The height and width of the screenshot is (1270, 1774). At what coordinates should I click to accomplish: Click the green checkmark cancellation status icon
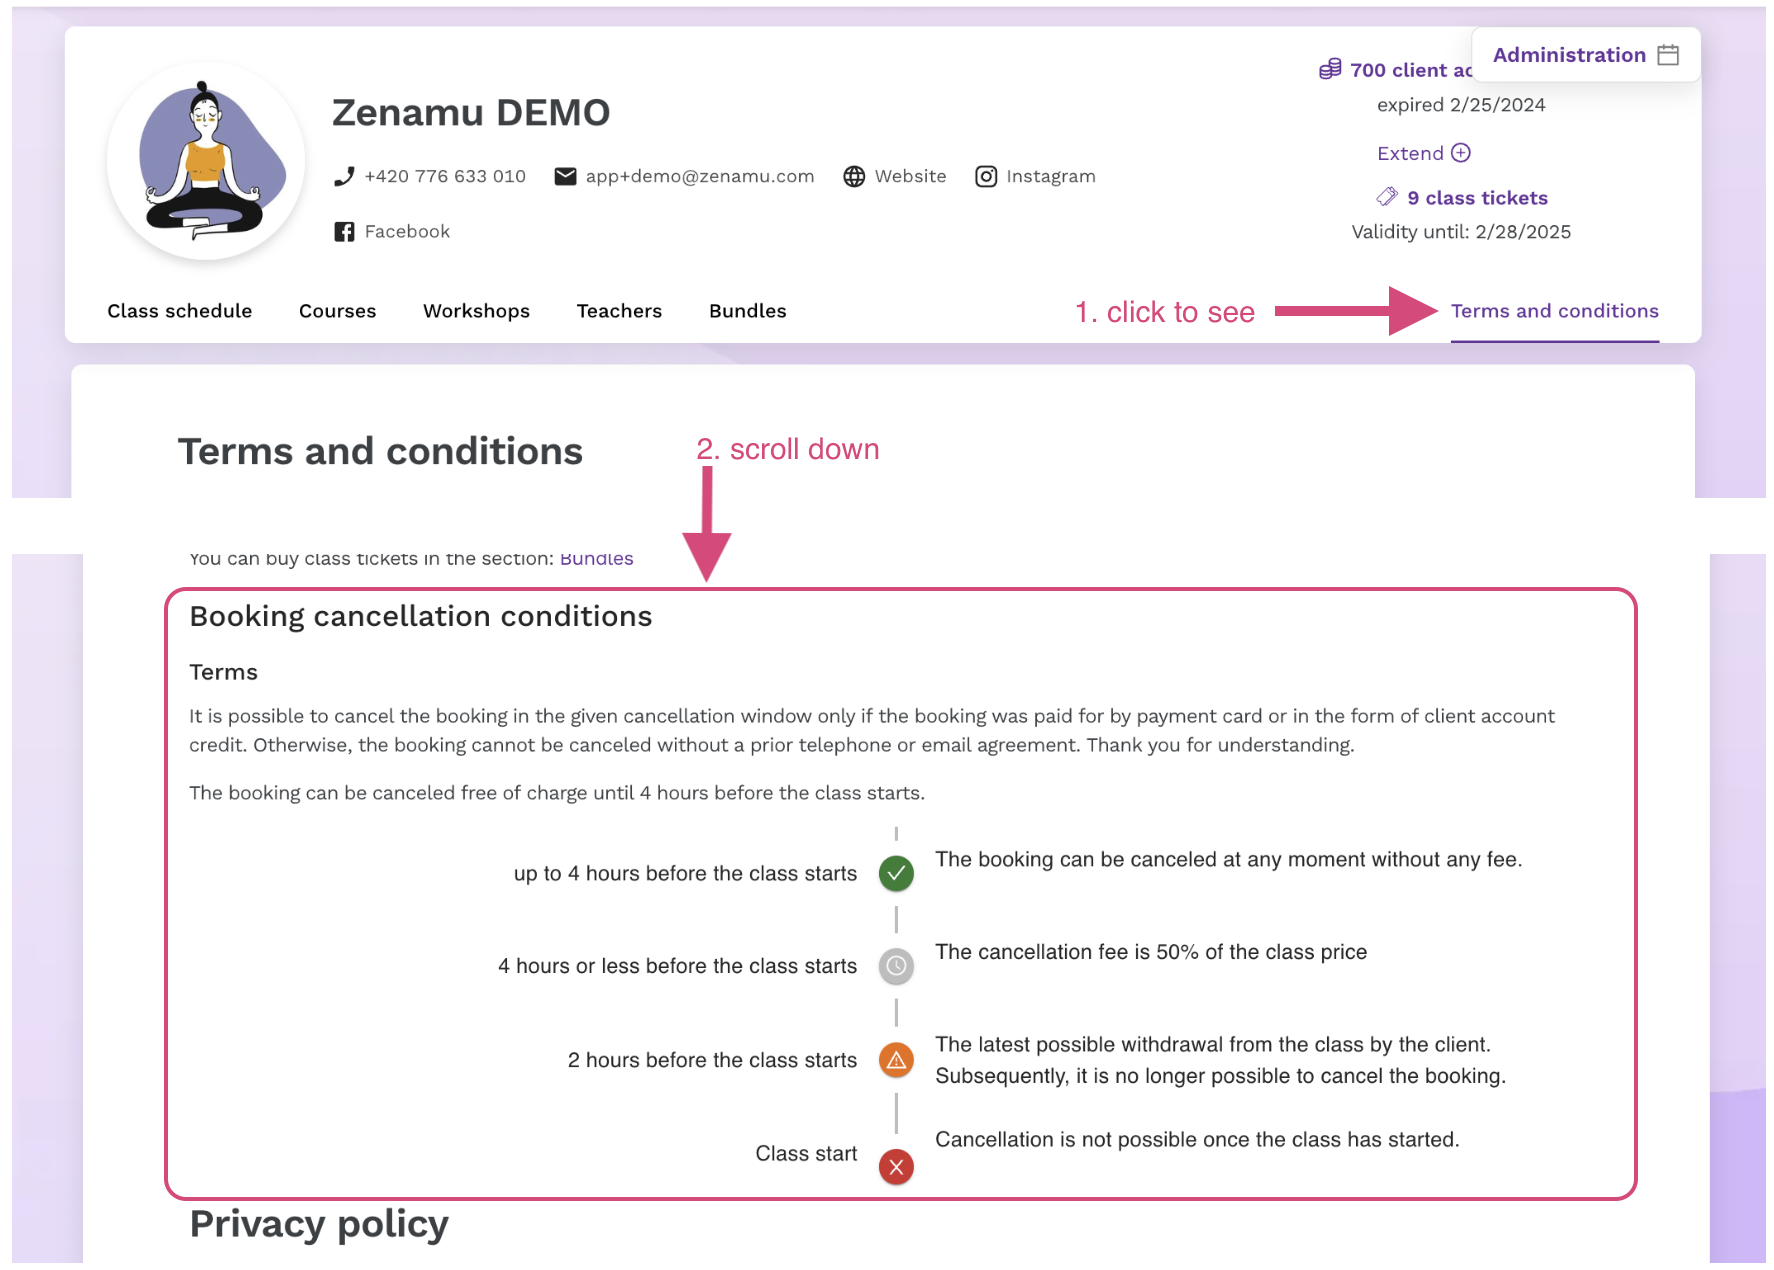click(x=896, y=873)
